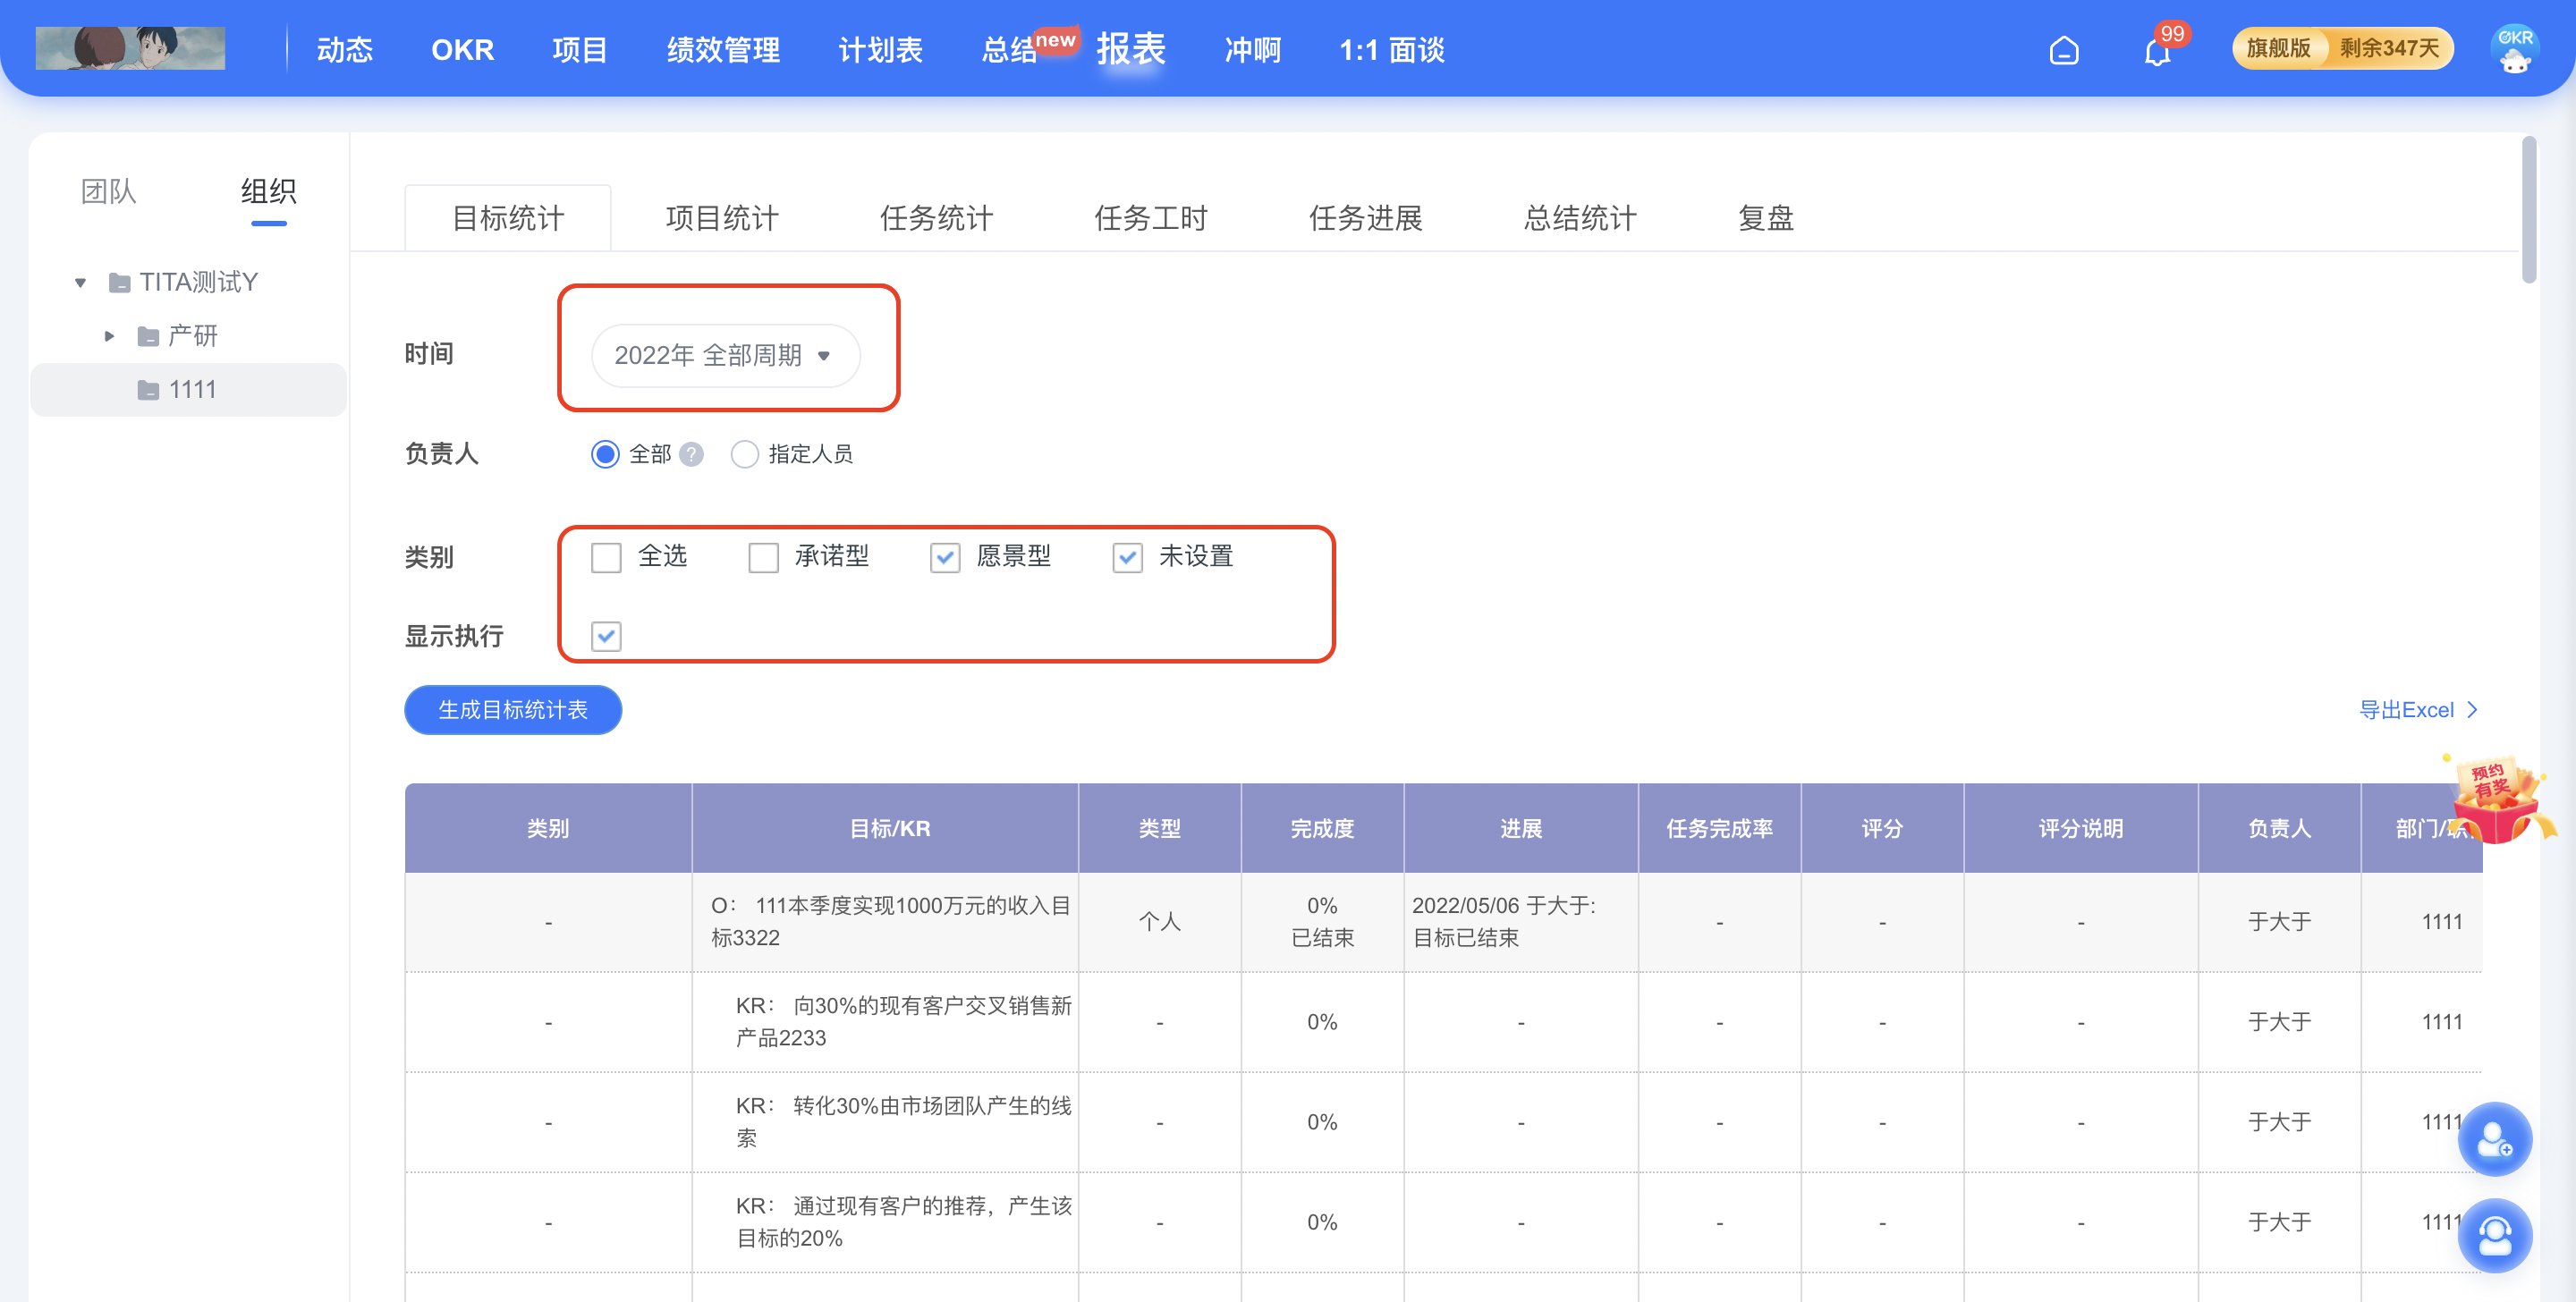Click the 个人 type cell
The image size is (2576, 1302).
point(1159,922)
